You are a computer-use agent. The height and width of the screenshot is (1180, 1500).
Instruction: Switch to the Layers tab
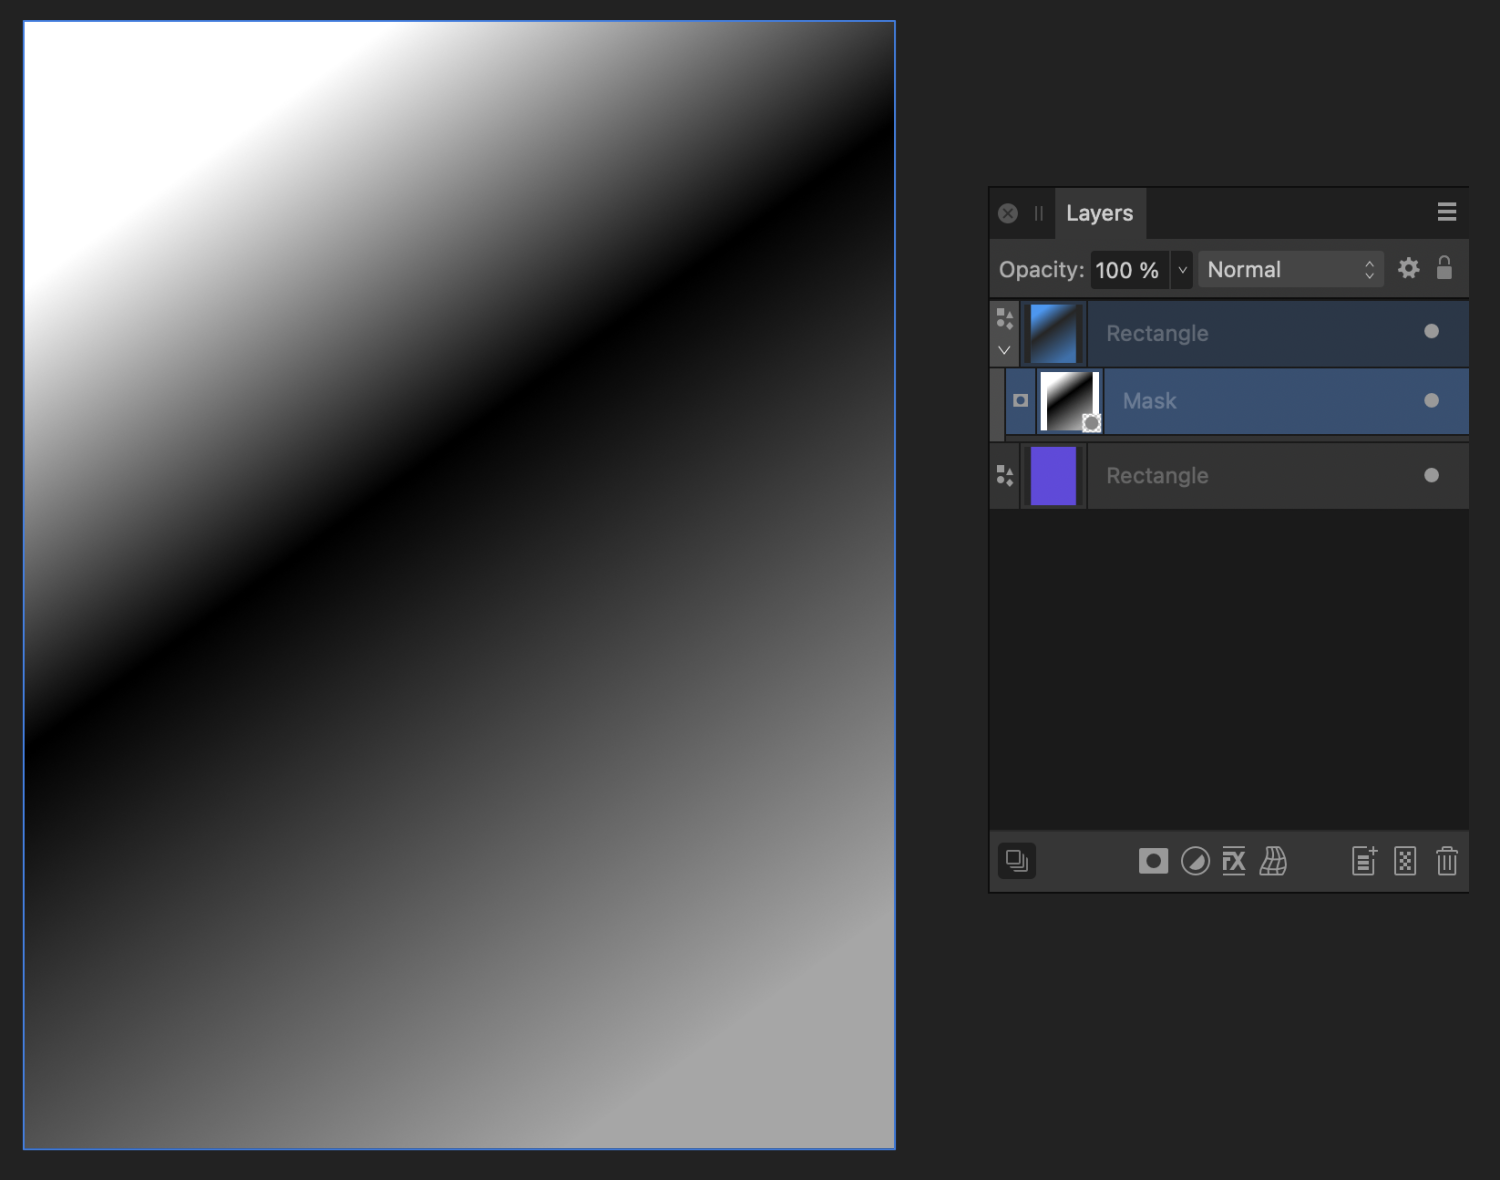pos(1100,212)
